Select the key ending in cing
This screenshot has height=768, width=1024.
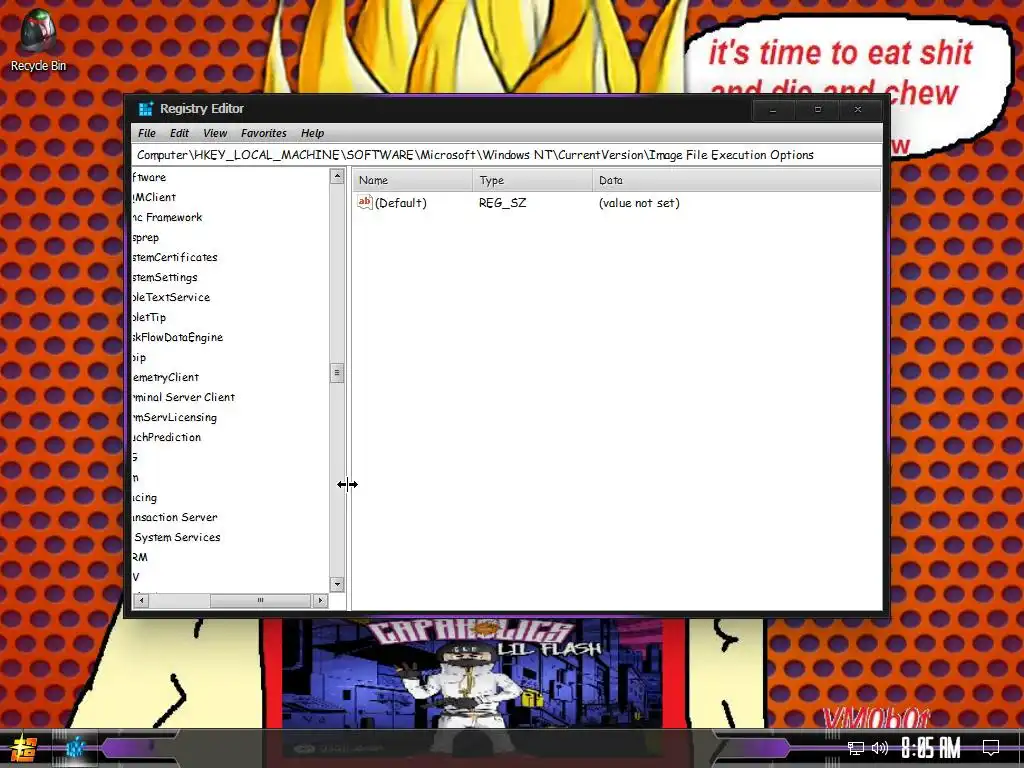click(145, 498)
